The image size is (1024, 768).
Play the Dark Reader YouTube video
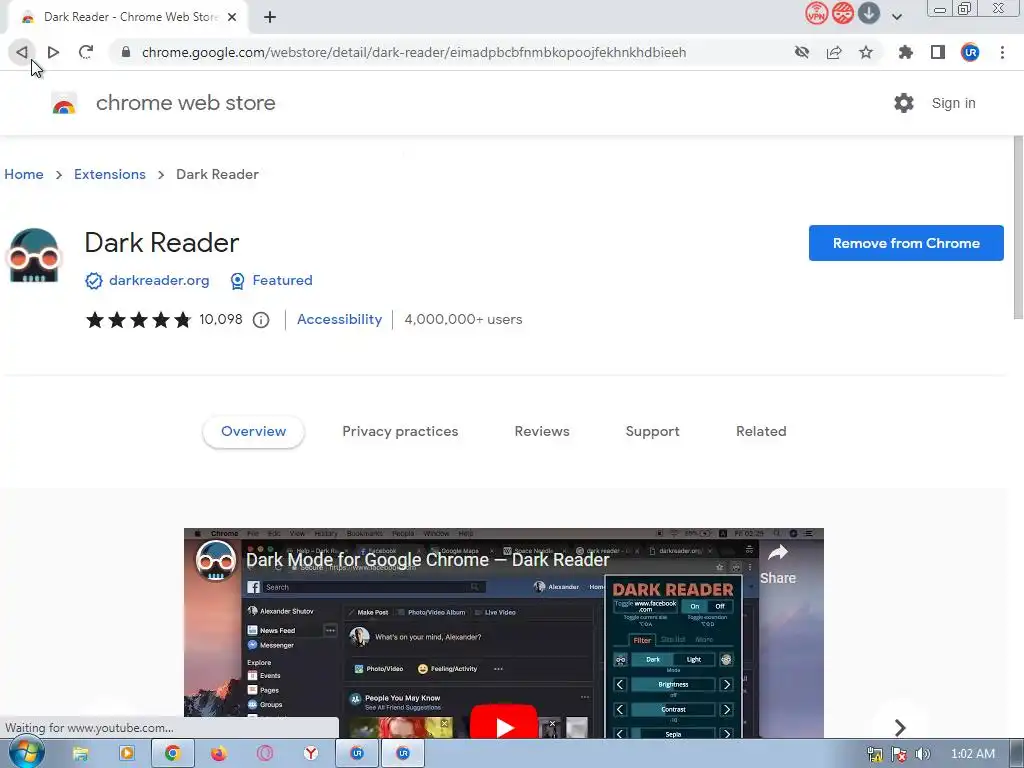point(504,724)
